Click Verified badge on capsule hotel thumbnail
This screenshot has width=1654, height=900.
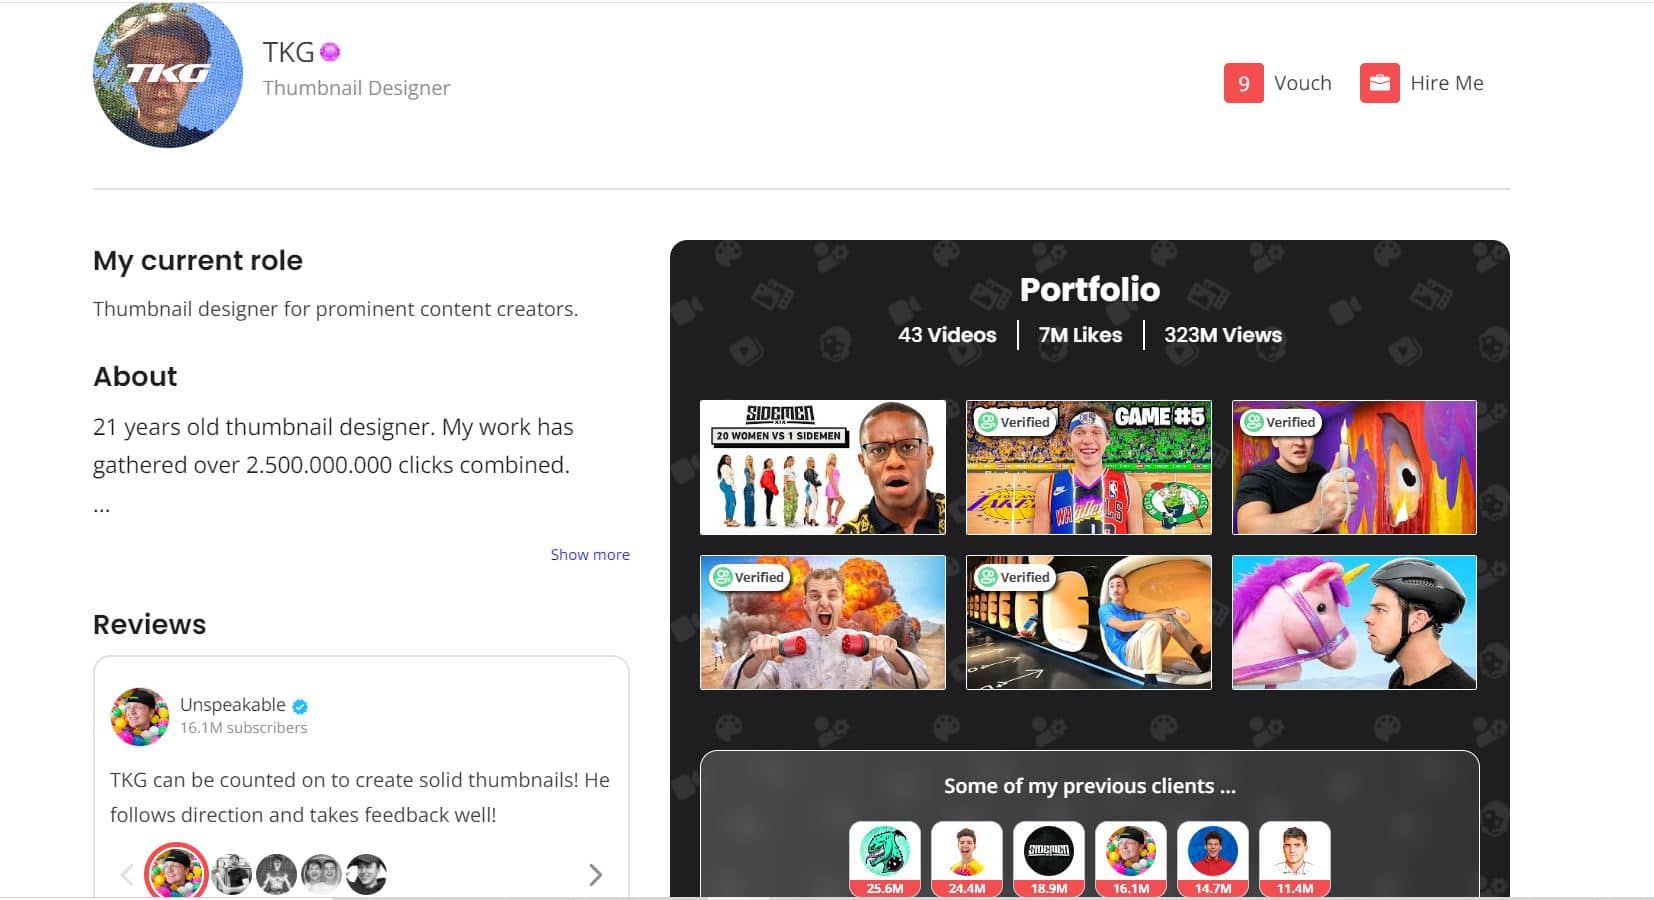point(1014,577)
